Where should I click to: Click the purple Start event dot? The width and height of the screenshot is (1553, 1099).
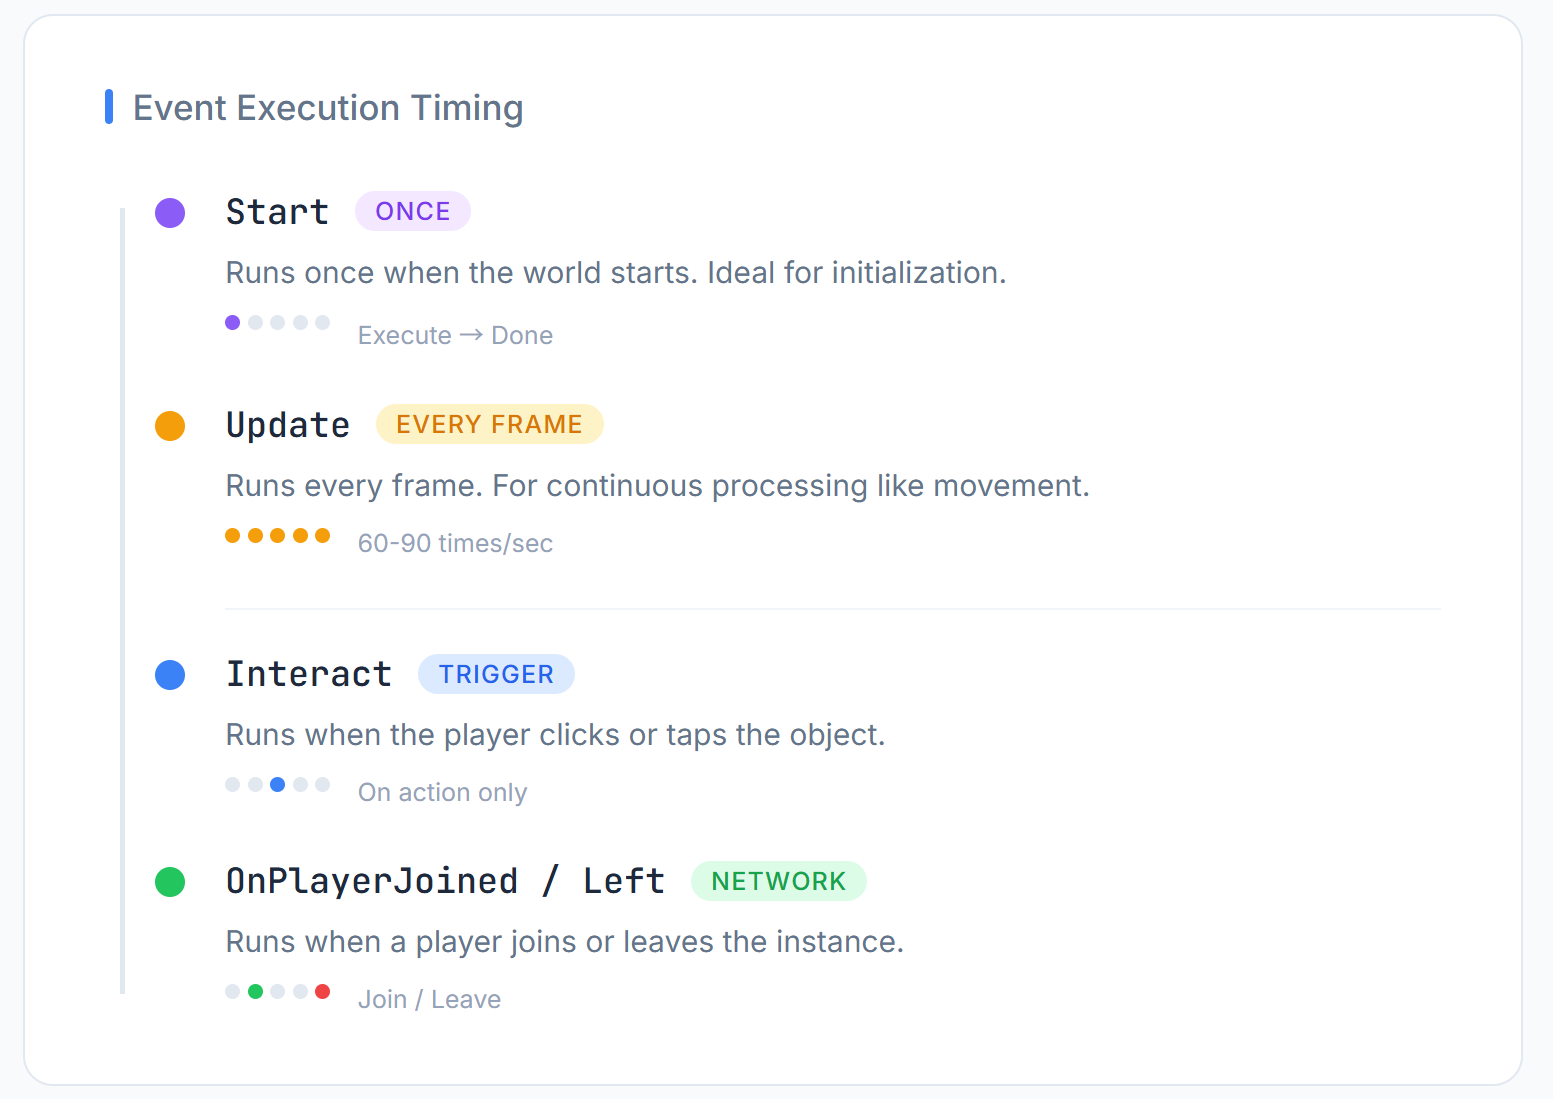170,212
